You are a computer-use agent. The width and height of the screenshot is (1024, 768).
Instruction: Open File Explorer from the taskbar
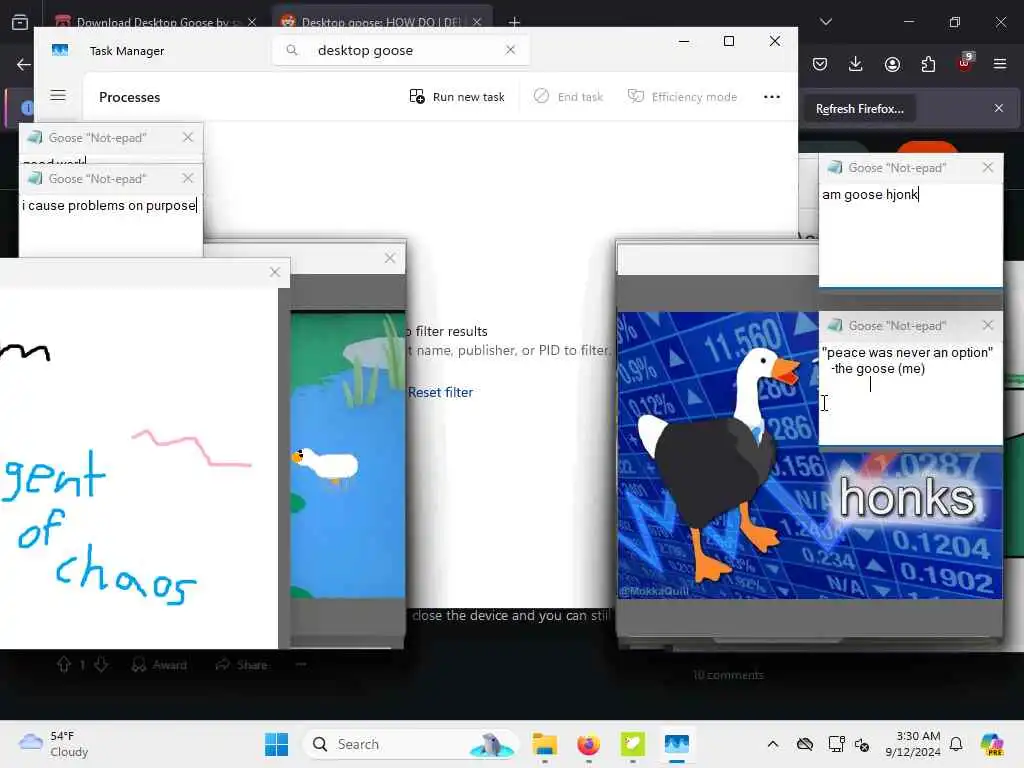545,744
